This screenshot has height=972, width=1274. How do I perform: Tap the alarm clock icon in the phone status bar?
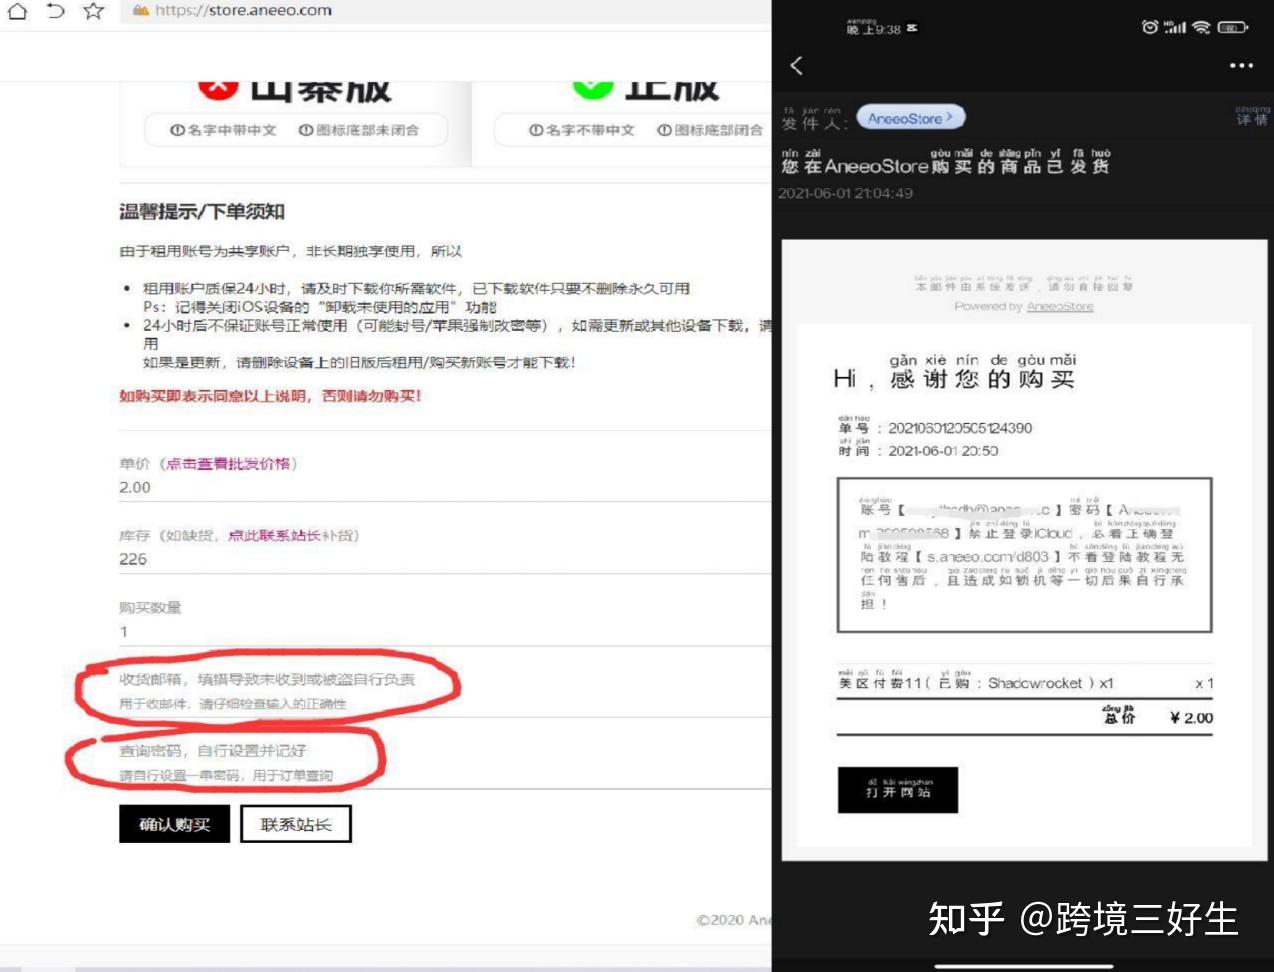(1150, 27)
